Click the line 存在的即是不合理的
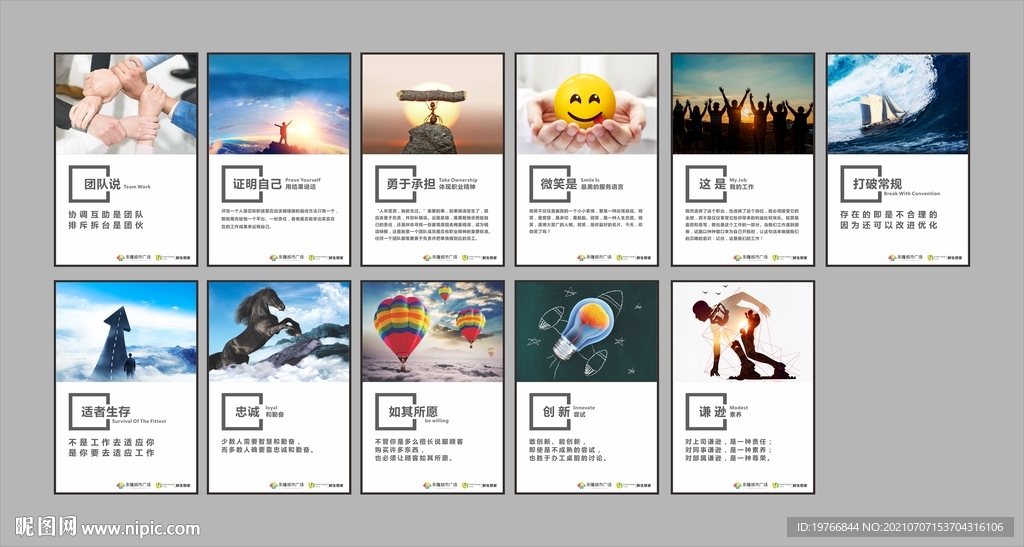 pyautogui.click(x=889, y=214)
